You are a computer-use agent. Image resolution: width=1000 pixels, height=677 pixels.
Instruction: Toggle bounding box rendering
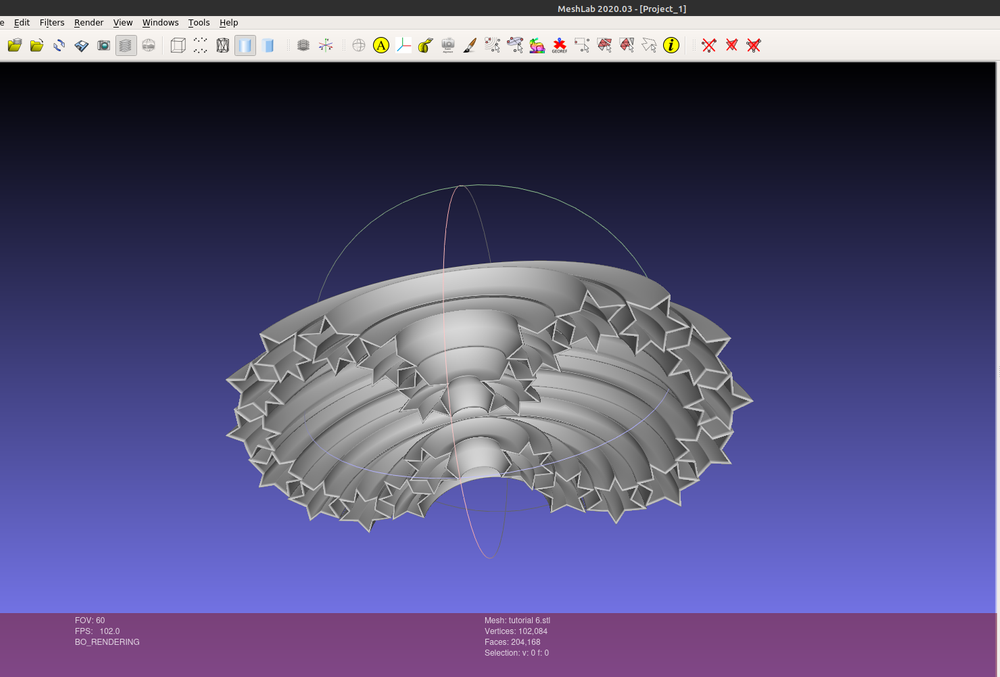pyautogui.click(x=178, y=45)
